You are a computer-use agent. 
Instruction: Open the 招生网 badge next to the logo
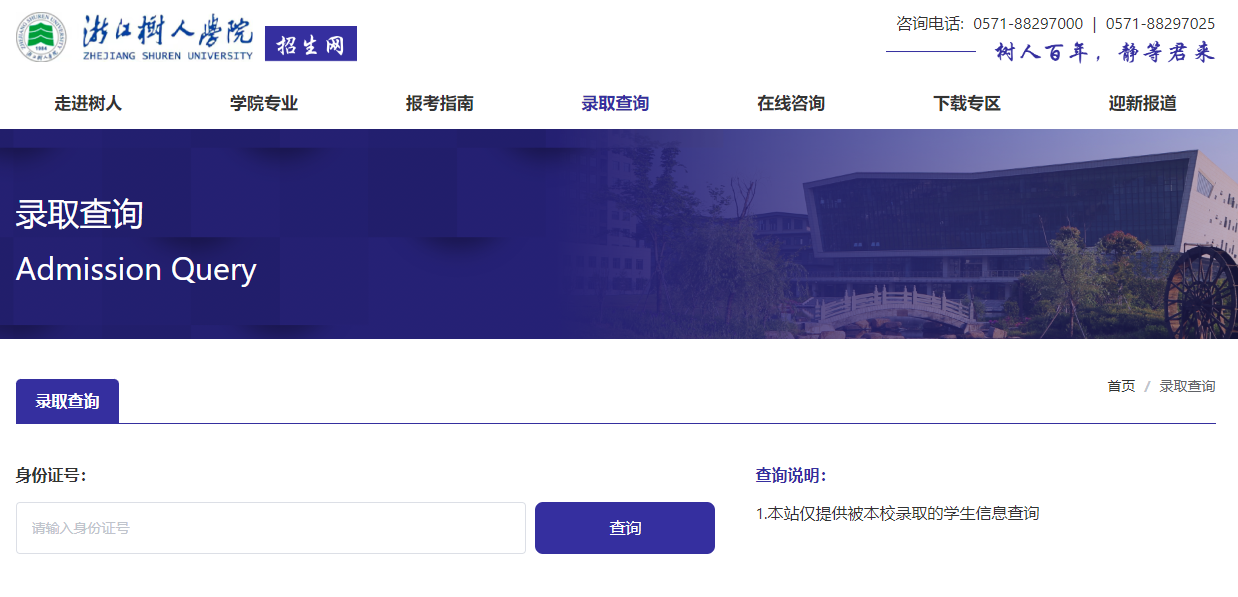[x=310, y=43]
